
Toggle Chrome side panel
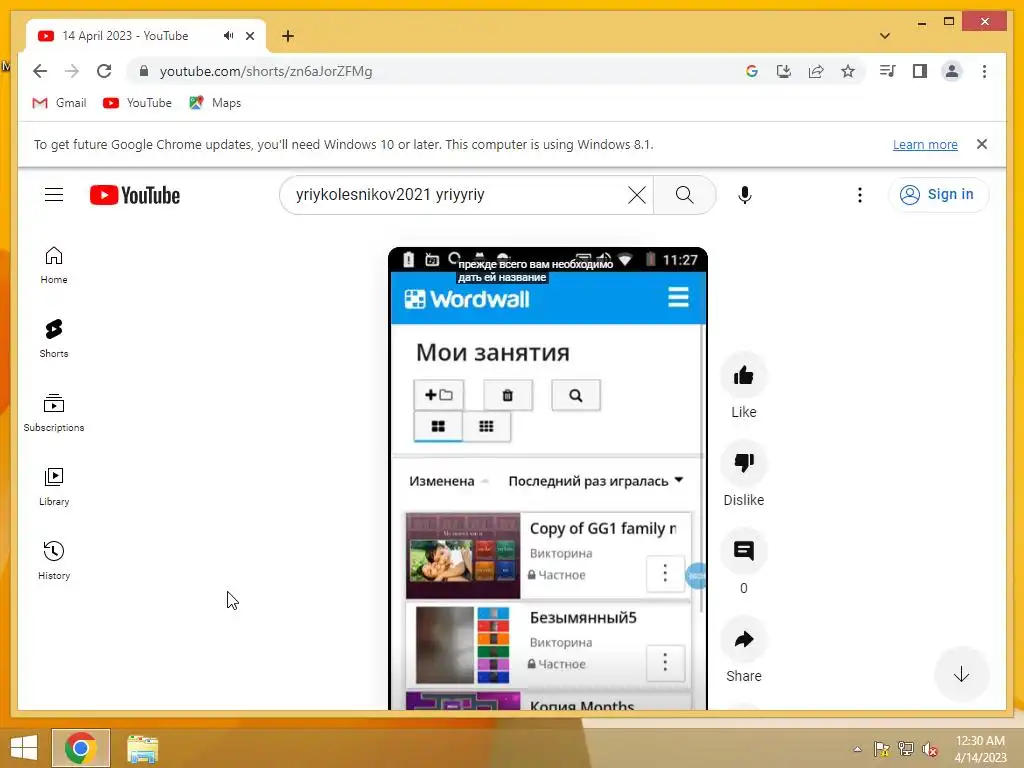920,71
